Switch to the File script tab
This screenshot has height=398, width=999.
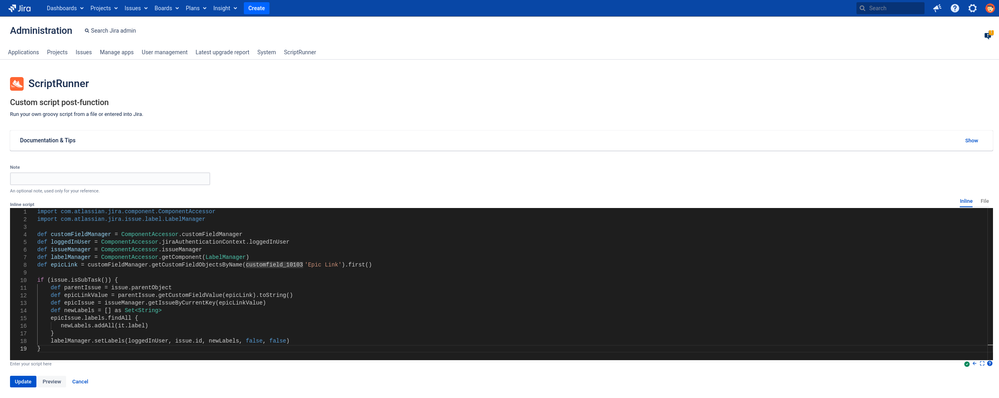[x=984, y=201]
